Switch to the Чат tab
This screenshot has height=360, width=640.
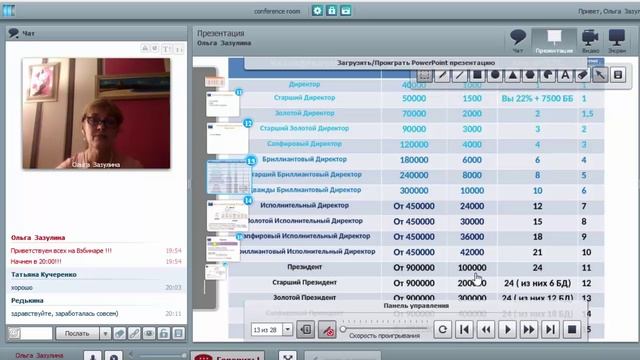(x=518, y=41)
